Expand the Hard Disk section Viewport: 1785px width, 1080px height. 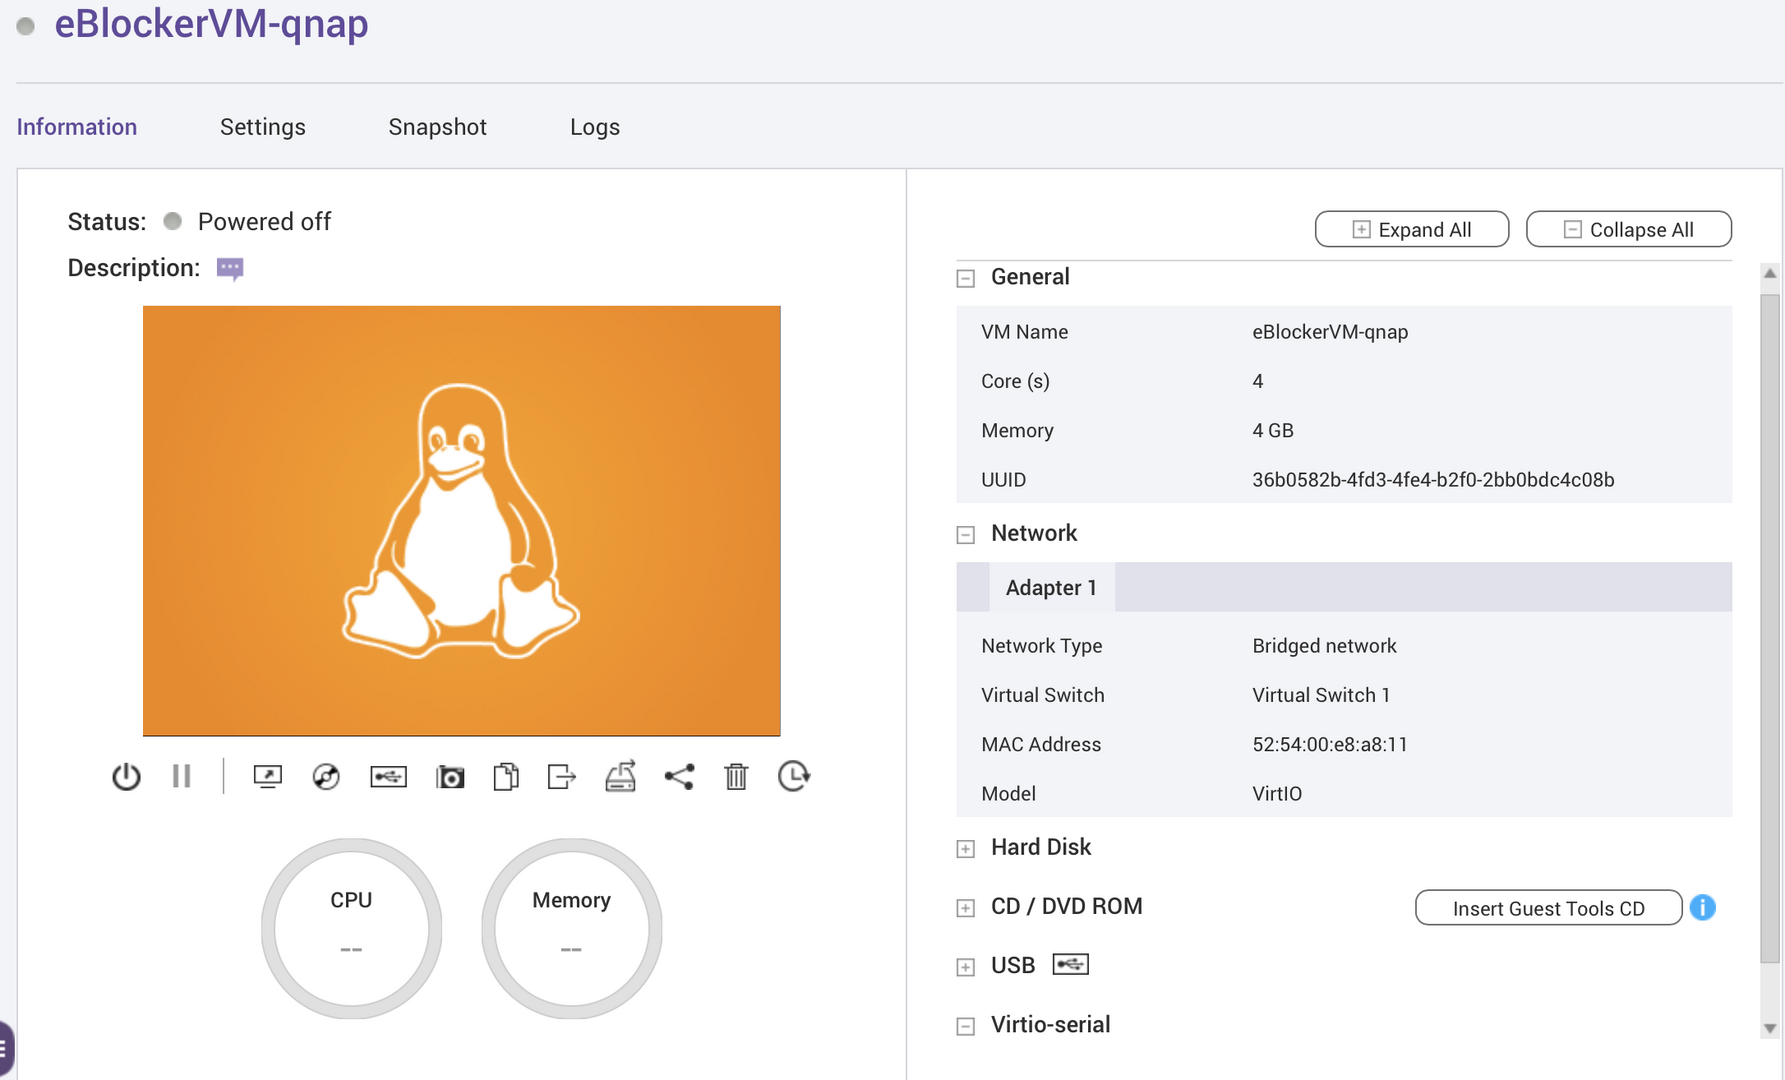[x=966, y=849]
